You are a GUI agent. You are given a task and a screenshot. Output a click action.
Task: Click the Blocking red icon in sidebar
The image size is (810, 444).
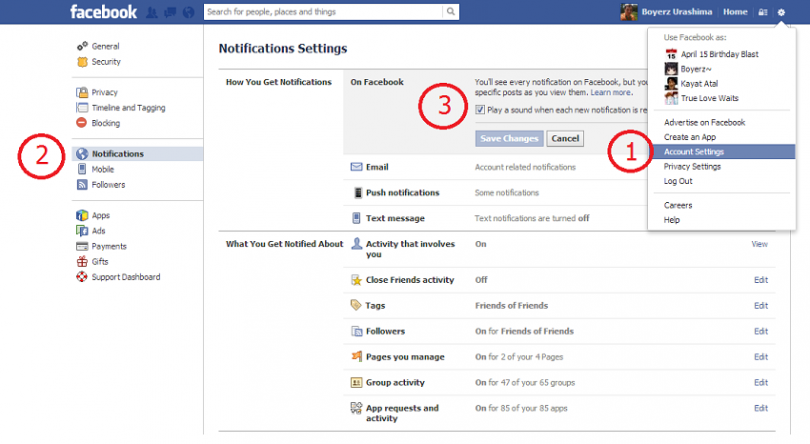(x=83, y=123)
